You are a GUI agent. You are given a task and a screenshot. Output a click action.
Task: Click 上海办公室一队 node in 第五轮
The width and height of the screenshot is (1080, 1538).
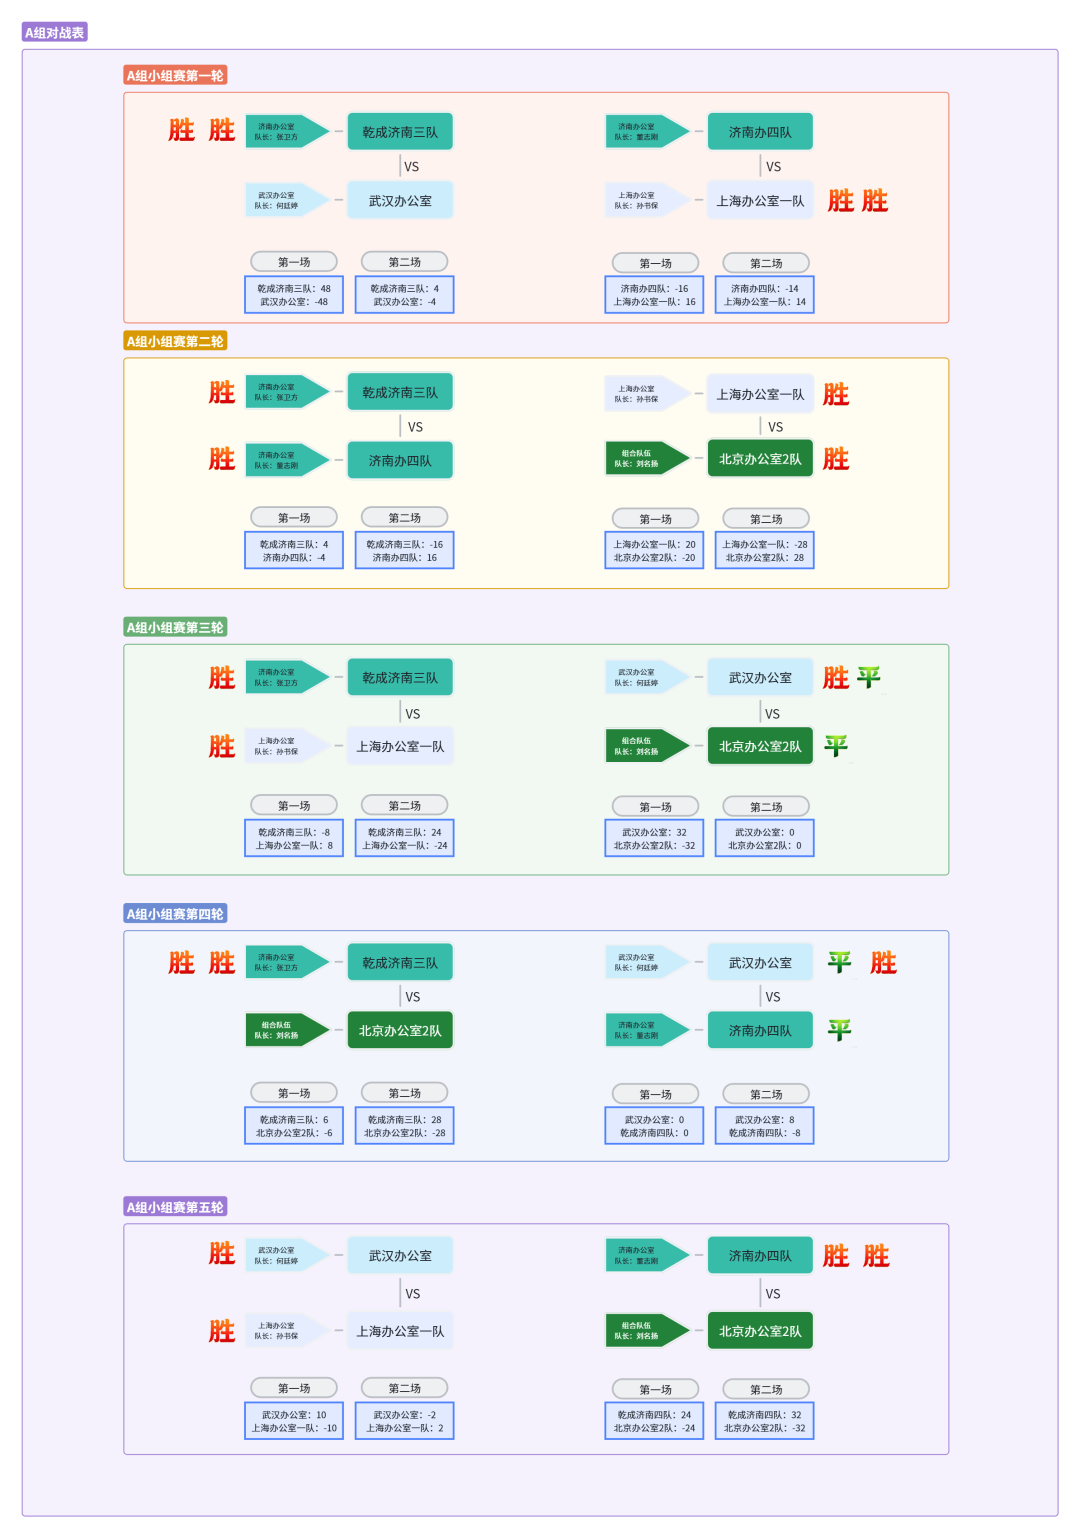pyautogui.click(x=400, y=1331)
